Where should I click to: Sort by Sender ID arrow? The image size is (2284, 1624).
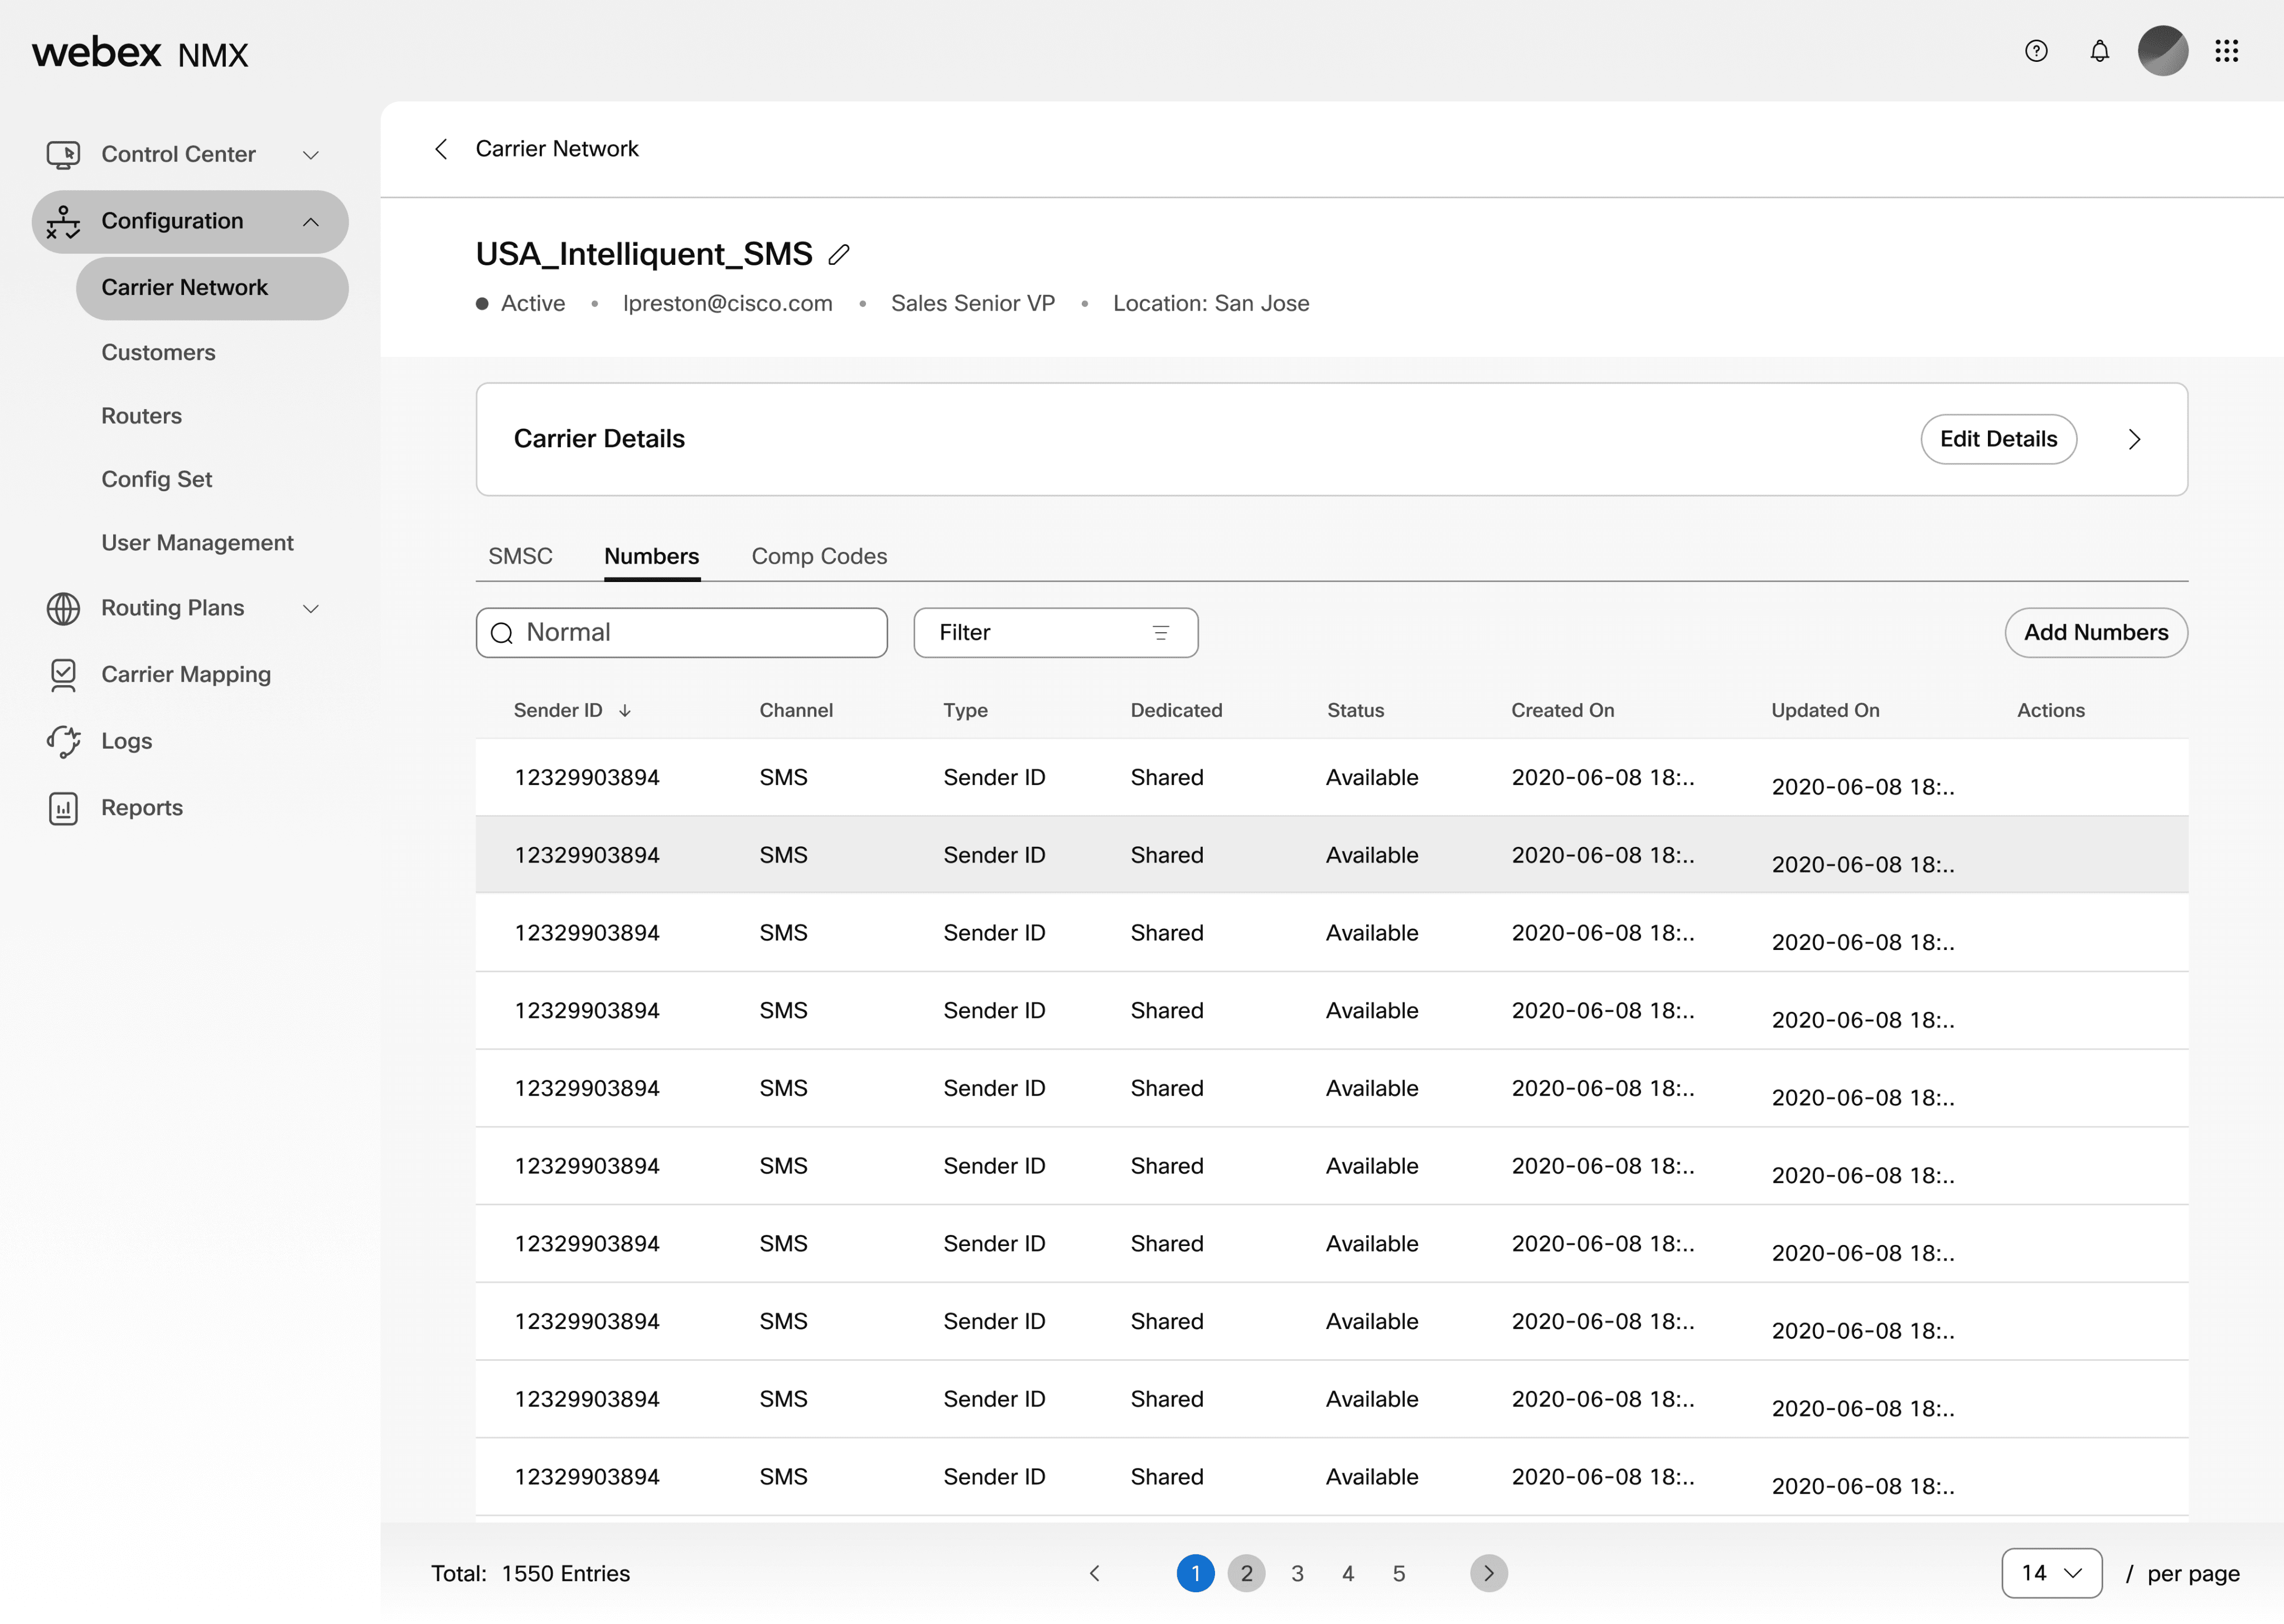tap(625, 711)
